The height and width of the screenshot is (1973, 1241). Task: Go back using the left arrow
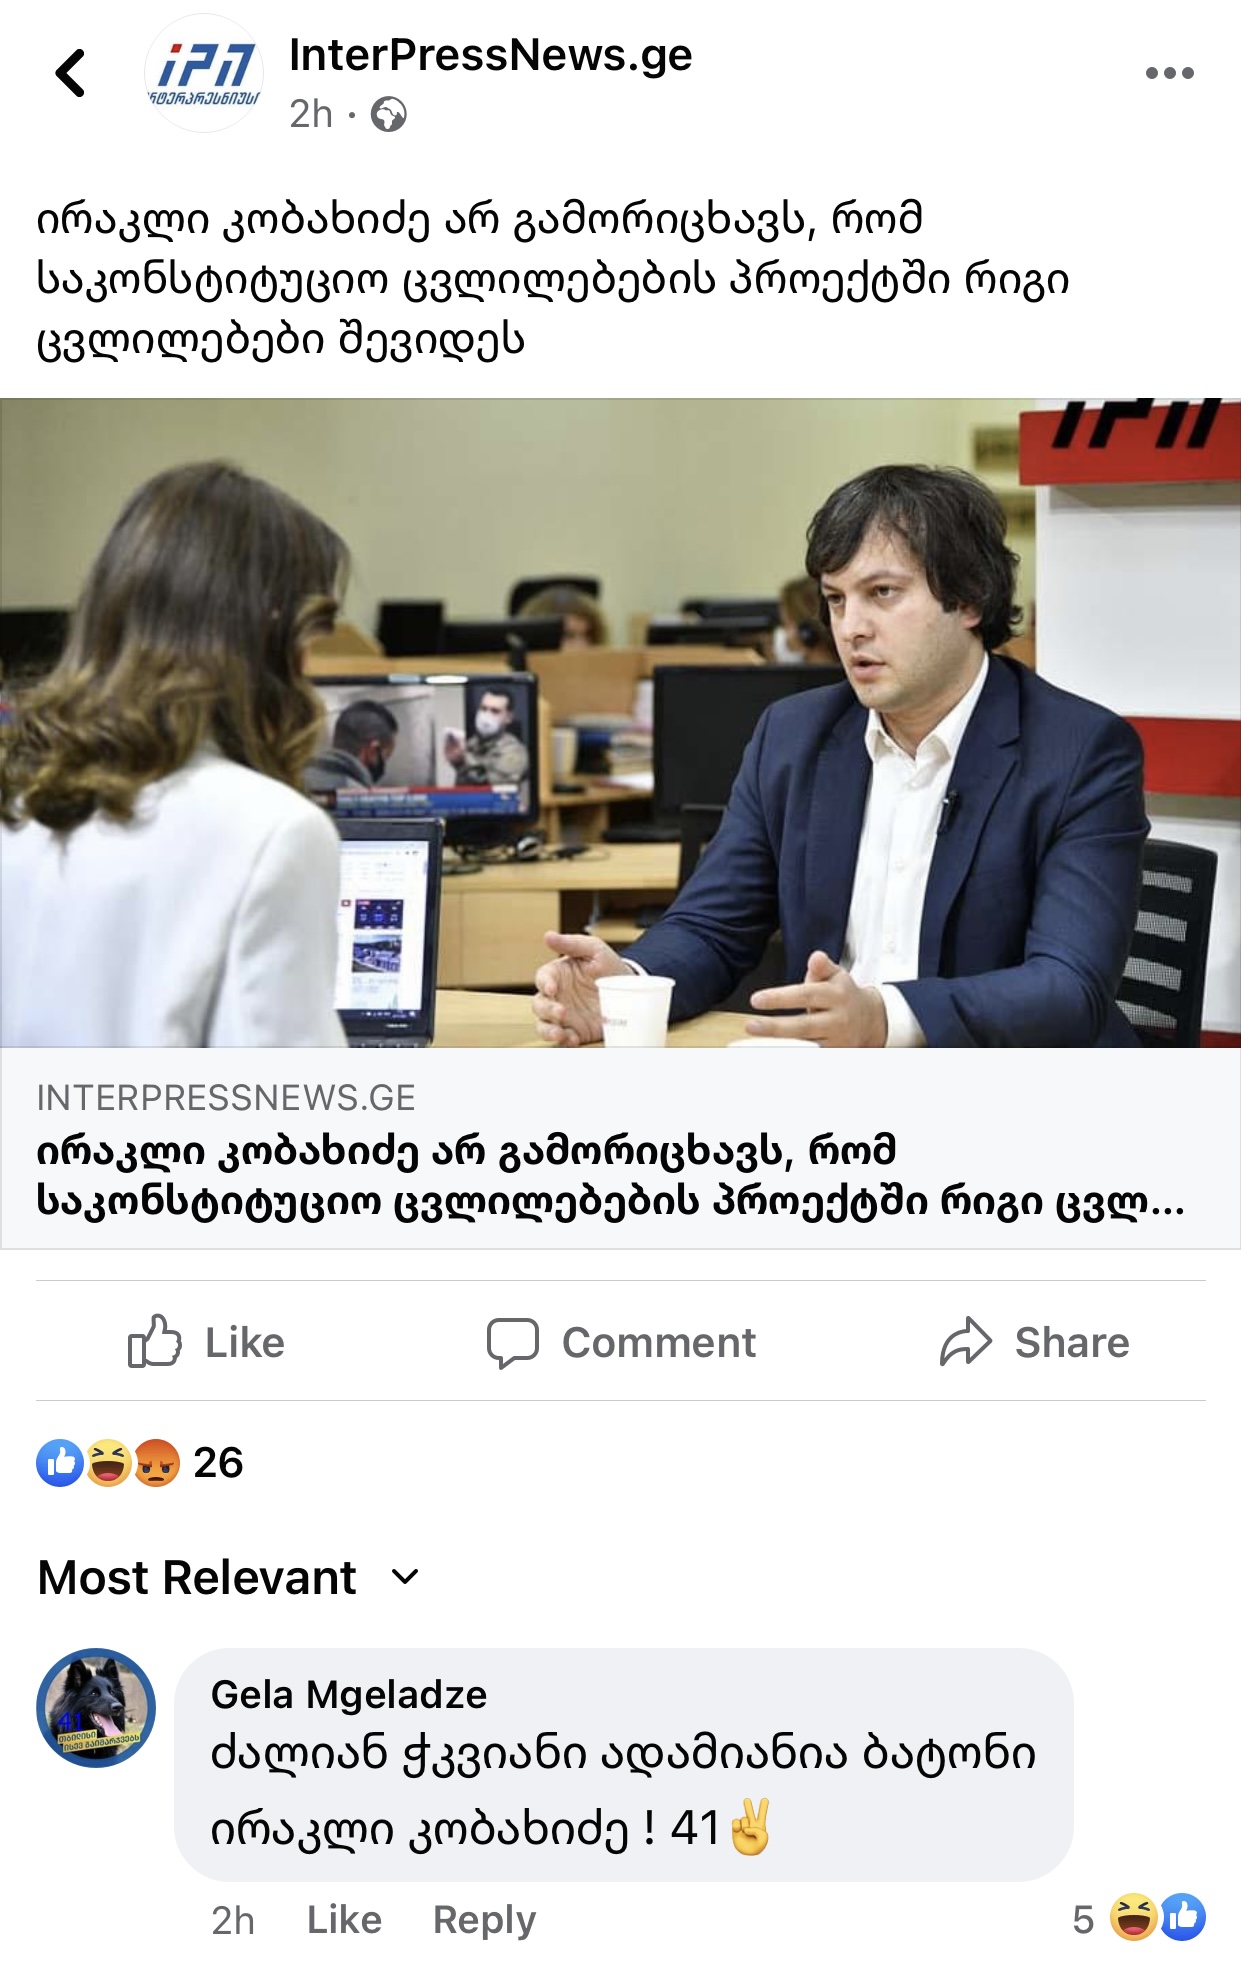pos(70,73)
